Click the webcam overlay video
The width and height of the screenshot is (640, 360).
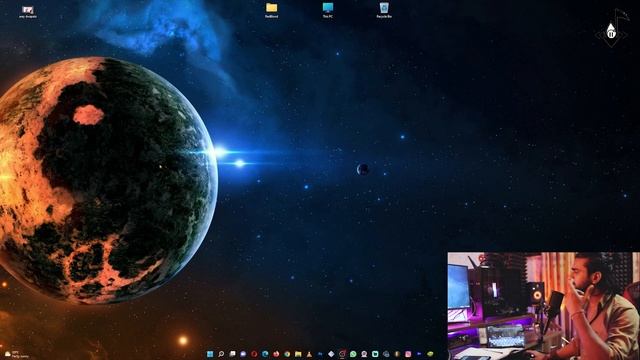click(544, 306)
